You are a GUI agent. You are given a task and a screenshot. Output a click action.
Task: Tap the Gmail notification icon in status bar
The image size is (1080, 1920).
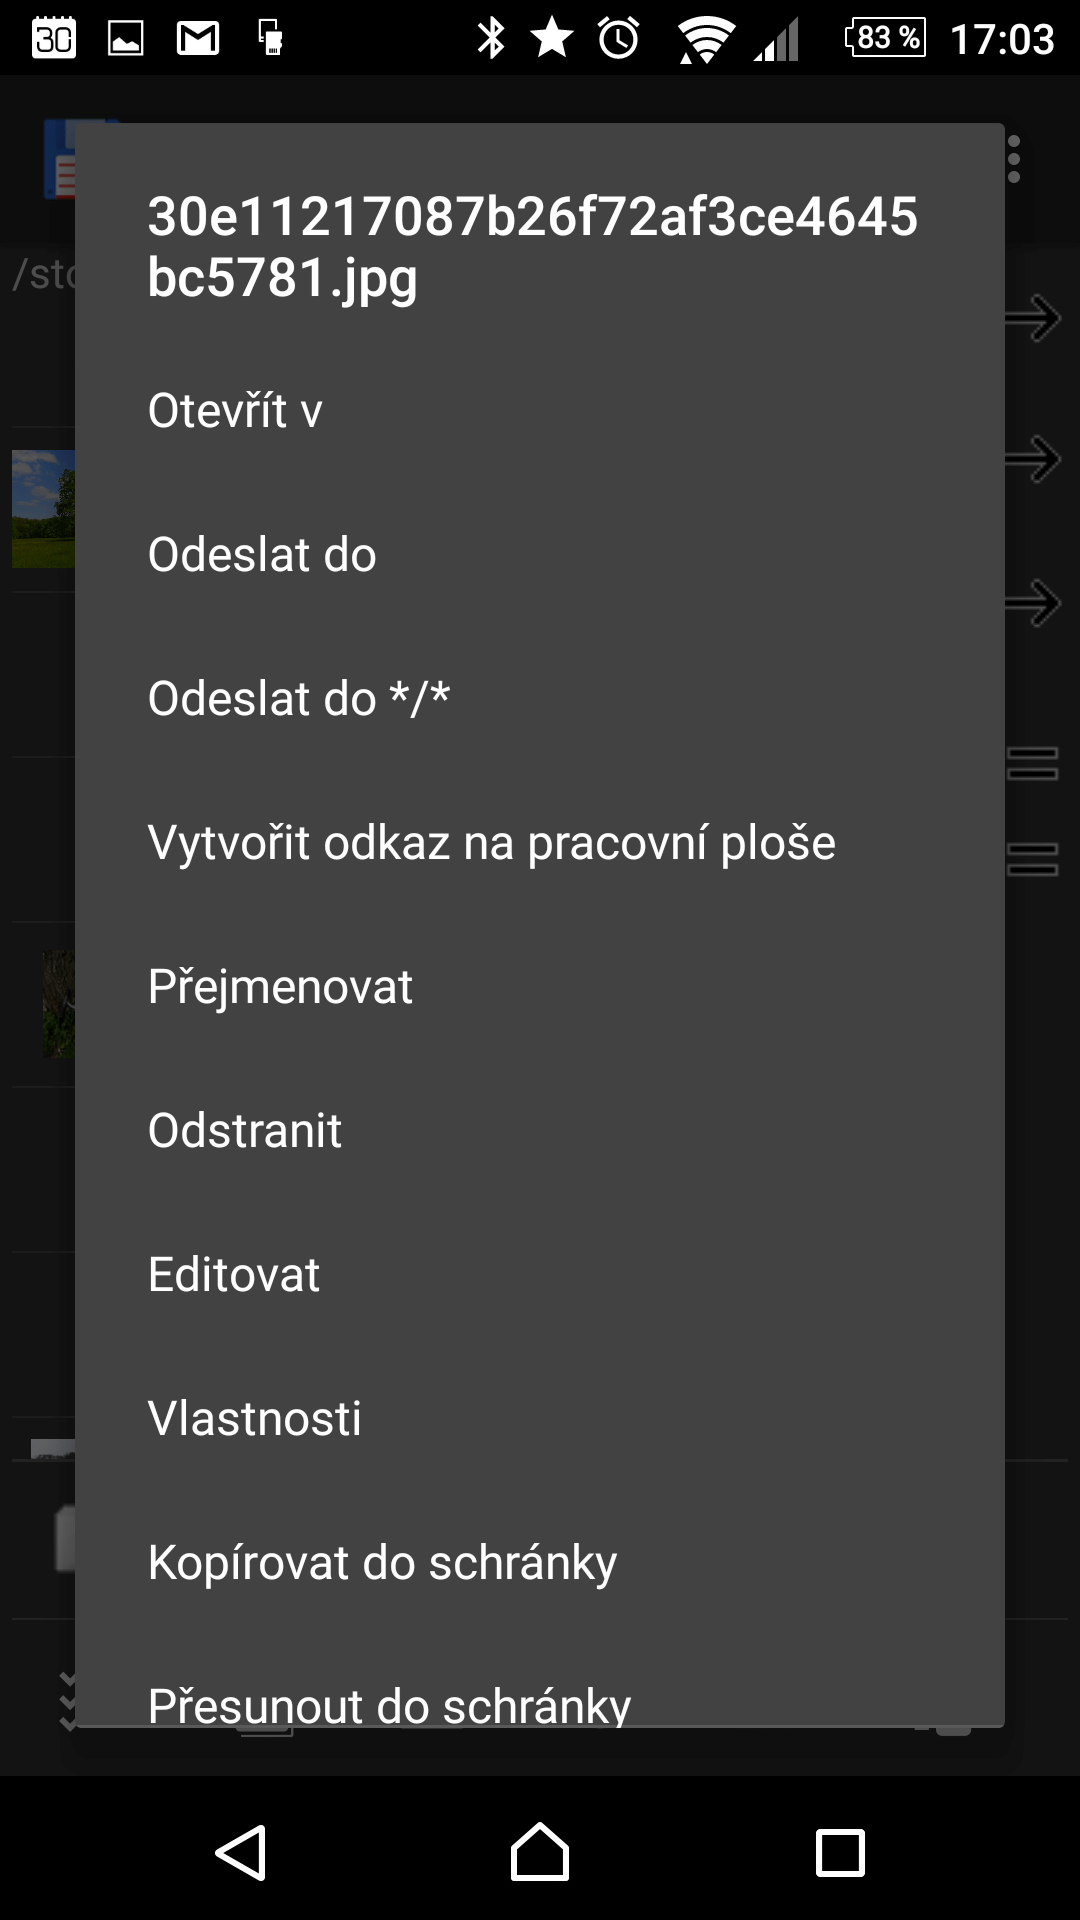198,39
